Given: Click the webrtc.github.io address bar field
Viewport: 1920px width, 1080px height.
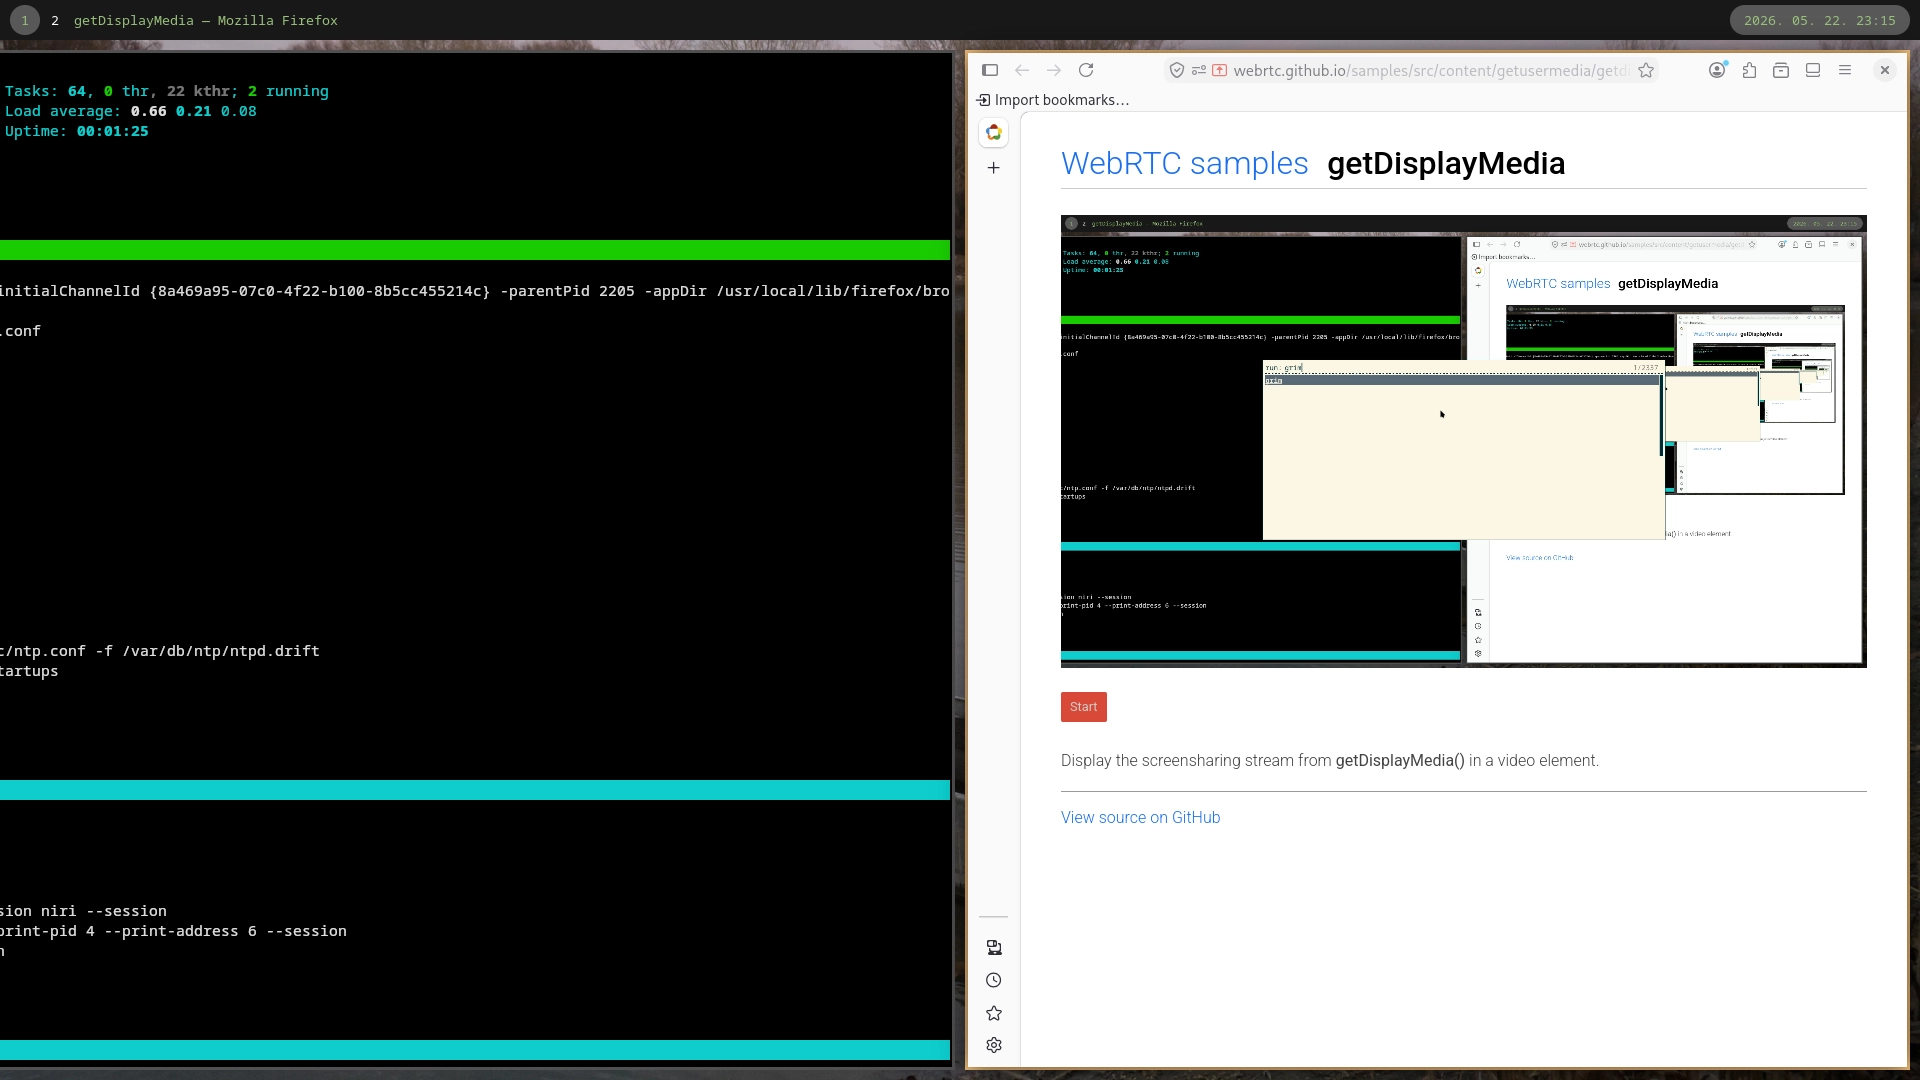Looking at the screenshot, I should 1430,70.
